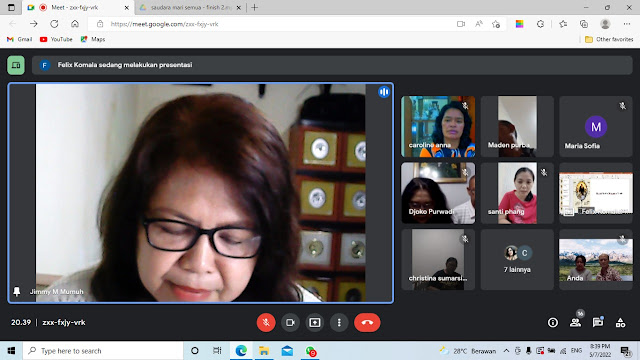
Task: Switch to the Meet browser tab
Action: [78, 7]
